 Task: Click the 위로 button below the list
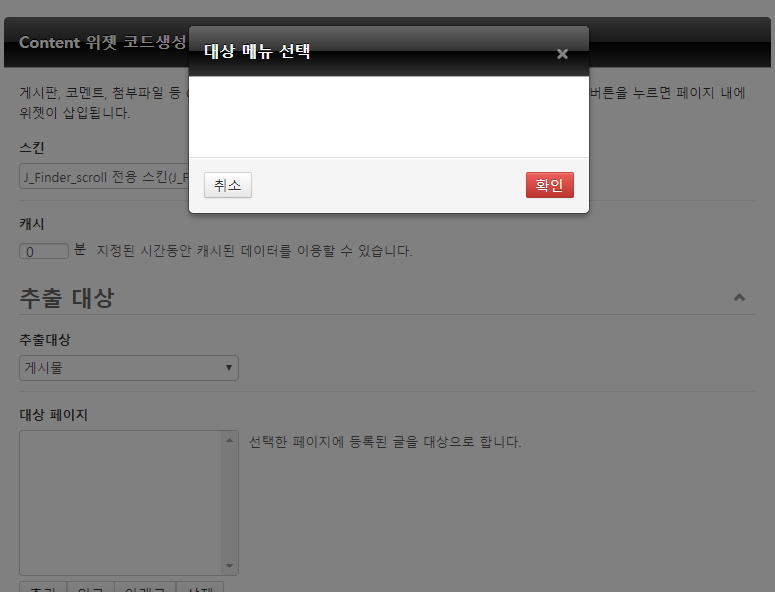[x=91, y=588]
